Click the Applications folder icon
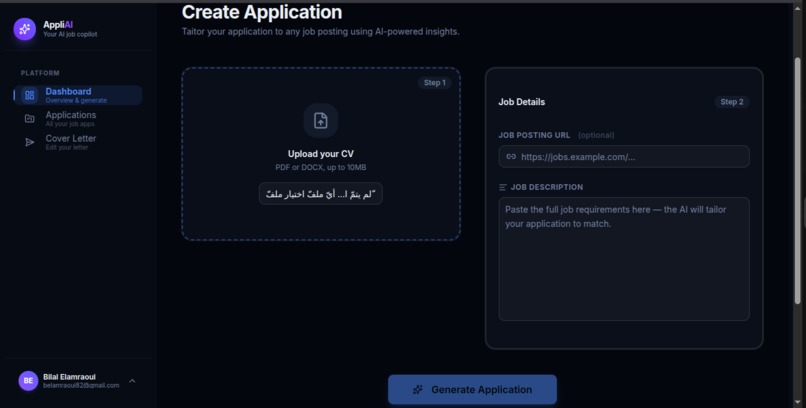Screen dimensions: 806x408 [30, 119]
